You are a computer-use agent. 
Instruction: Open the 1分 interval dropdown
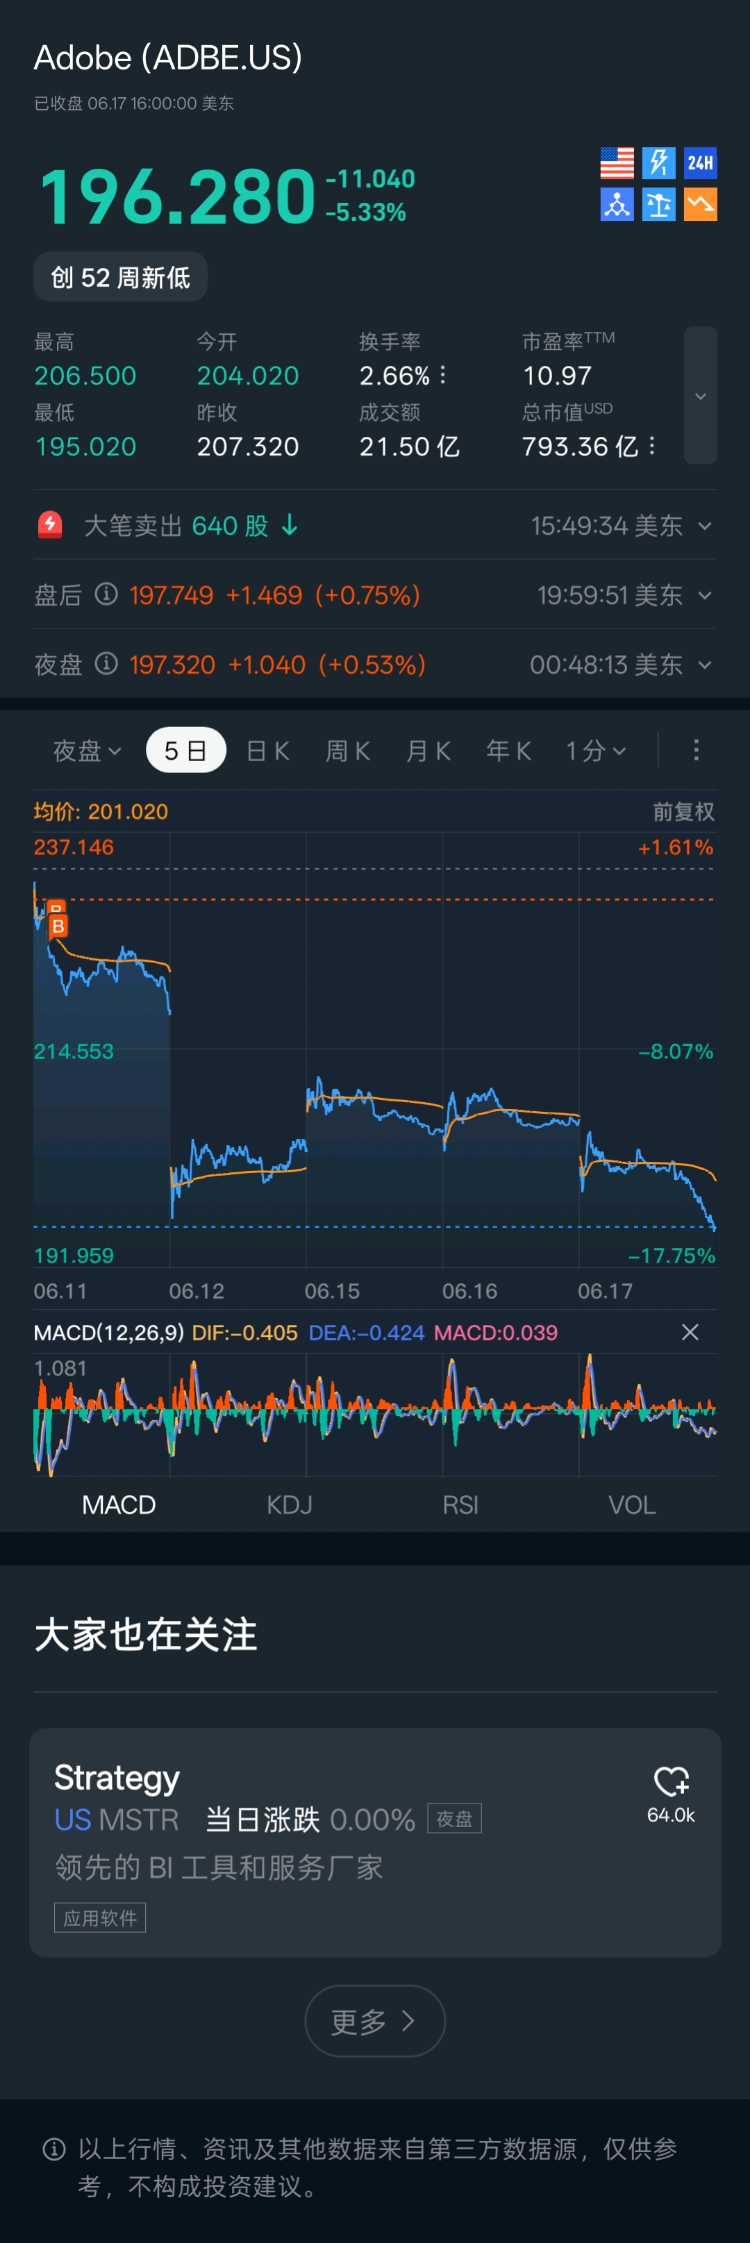(x=596, y=750)
